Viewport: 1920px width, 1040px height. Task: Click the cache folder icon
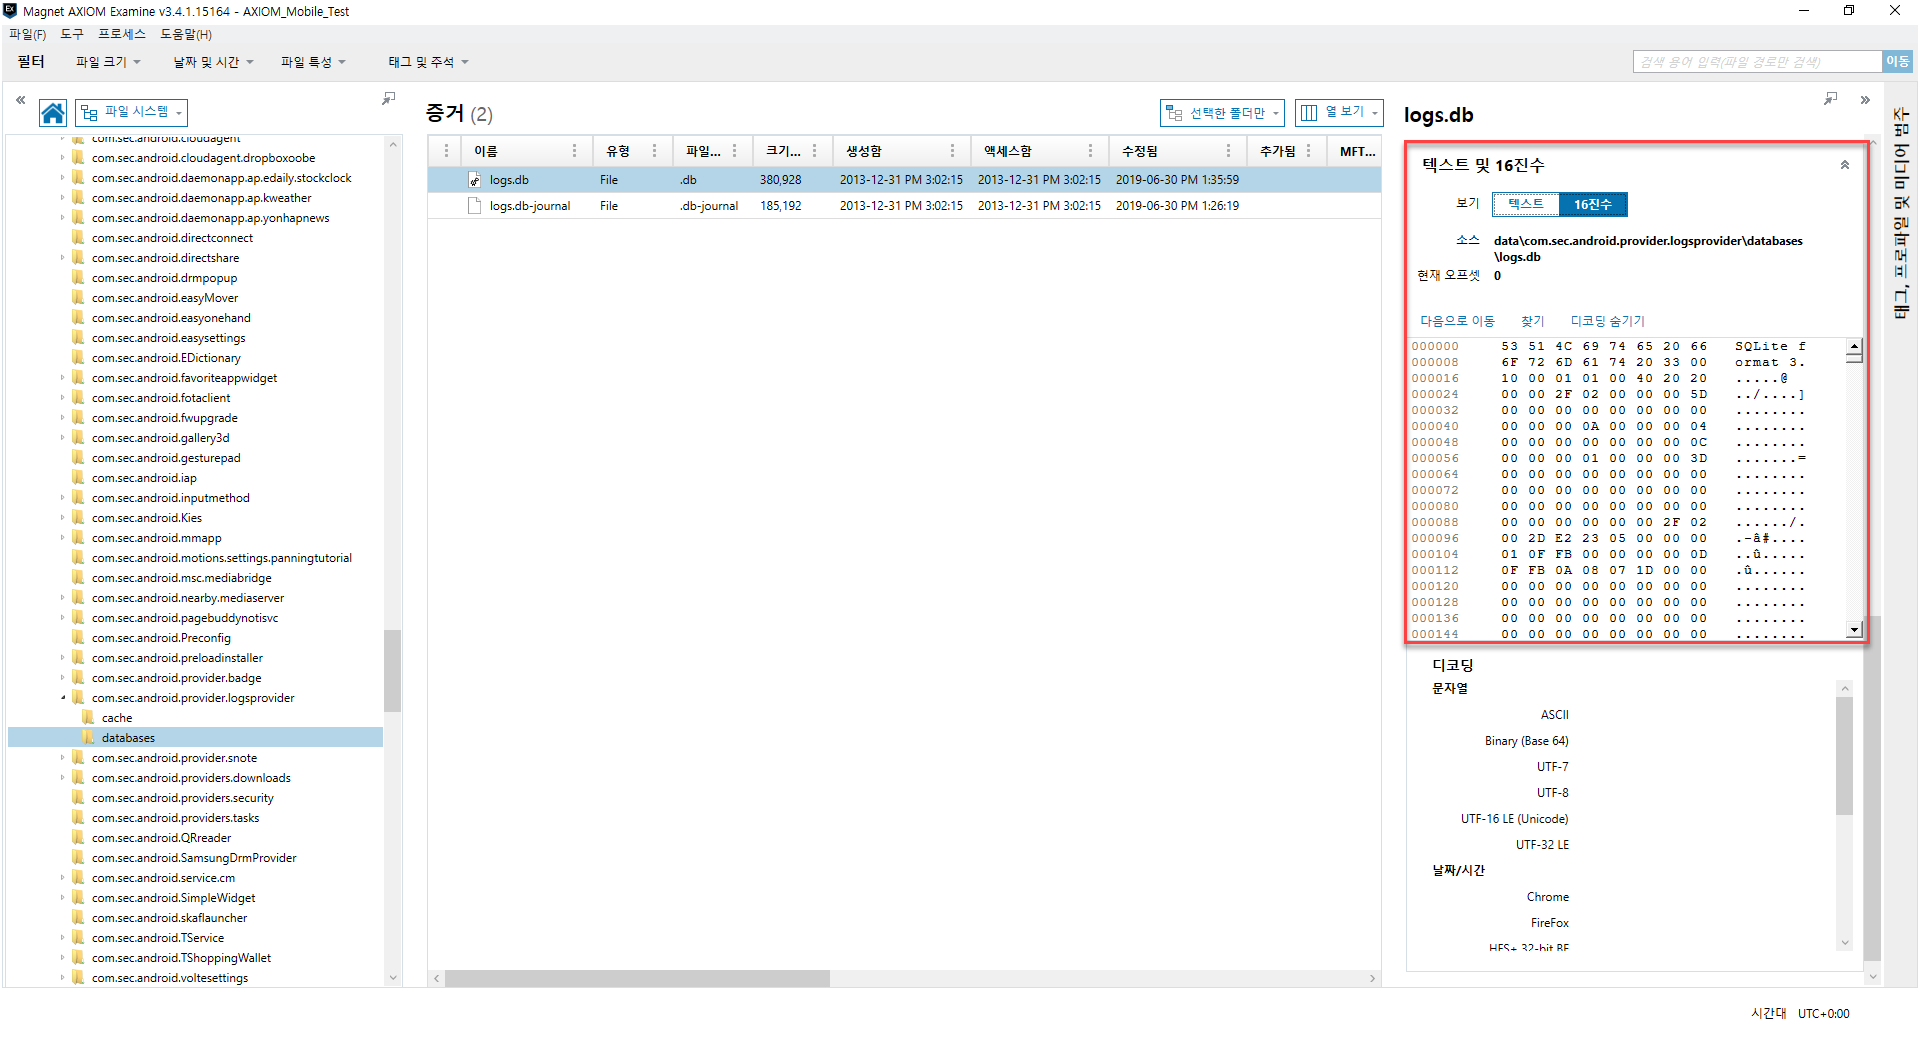88,718
